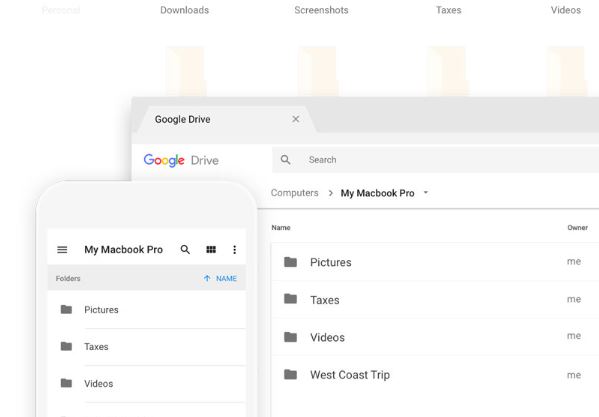Screen dimensions: 599x417
Task: Click My Macbook Pro breadcrumb label
Action: tap(377, 193)
